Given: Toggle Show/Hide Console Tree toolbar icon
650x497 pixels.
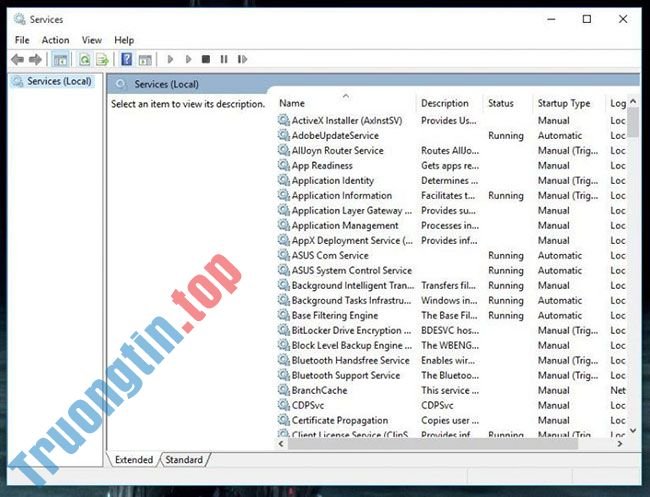Looking at the screenshot, I should [61, 60].
